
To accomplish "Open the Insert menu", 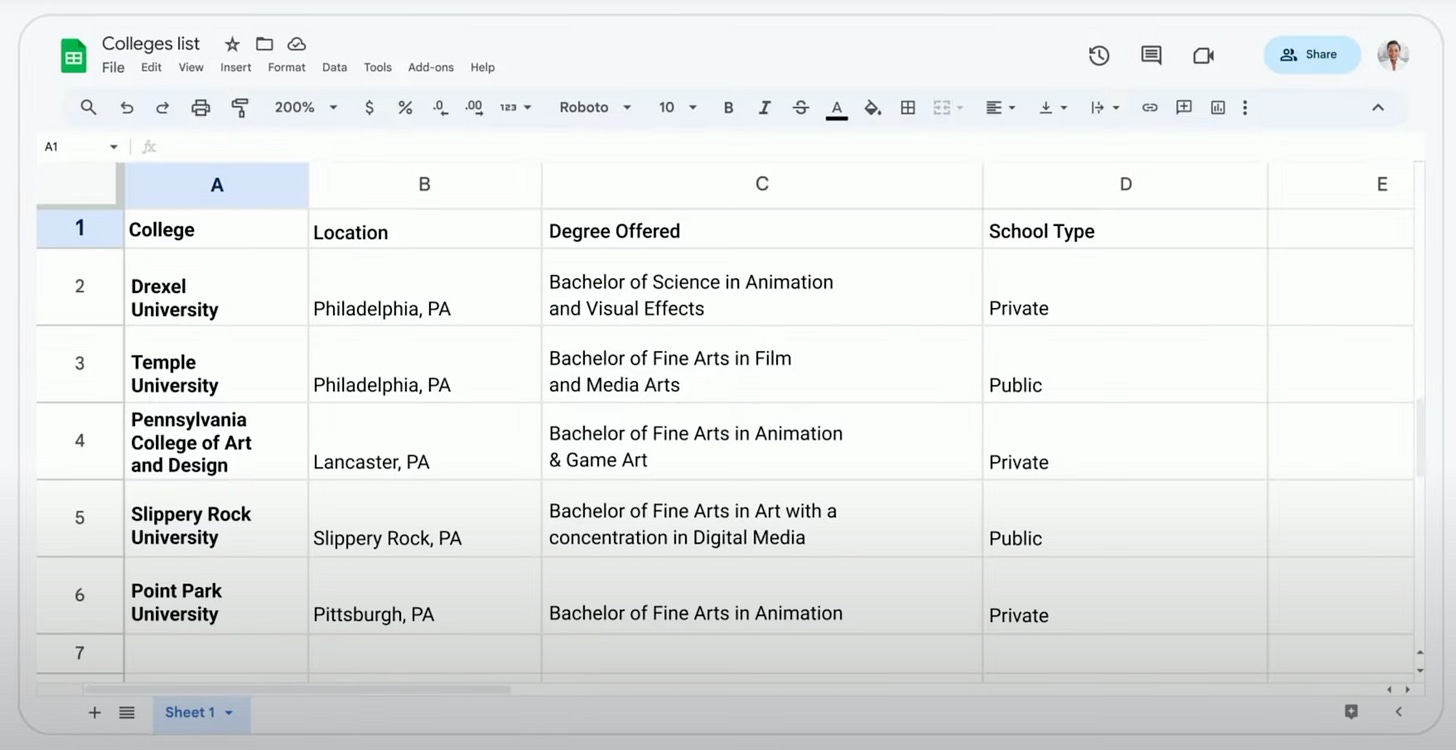I will tap(236, 67).
